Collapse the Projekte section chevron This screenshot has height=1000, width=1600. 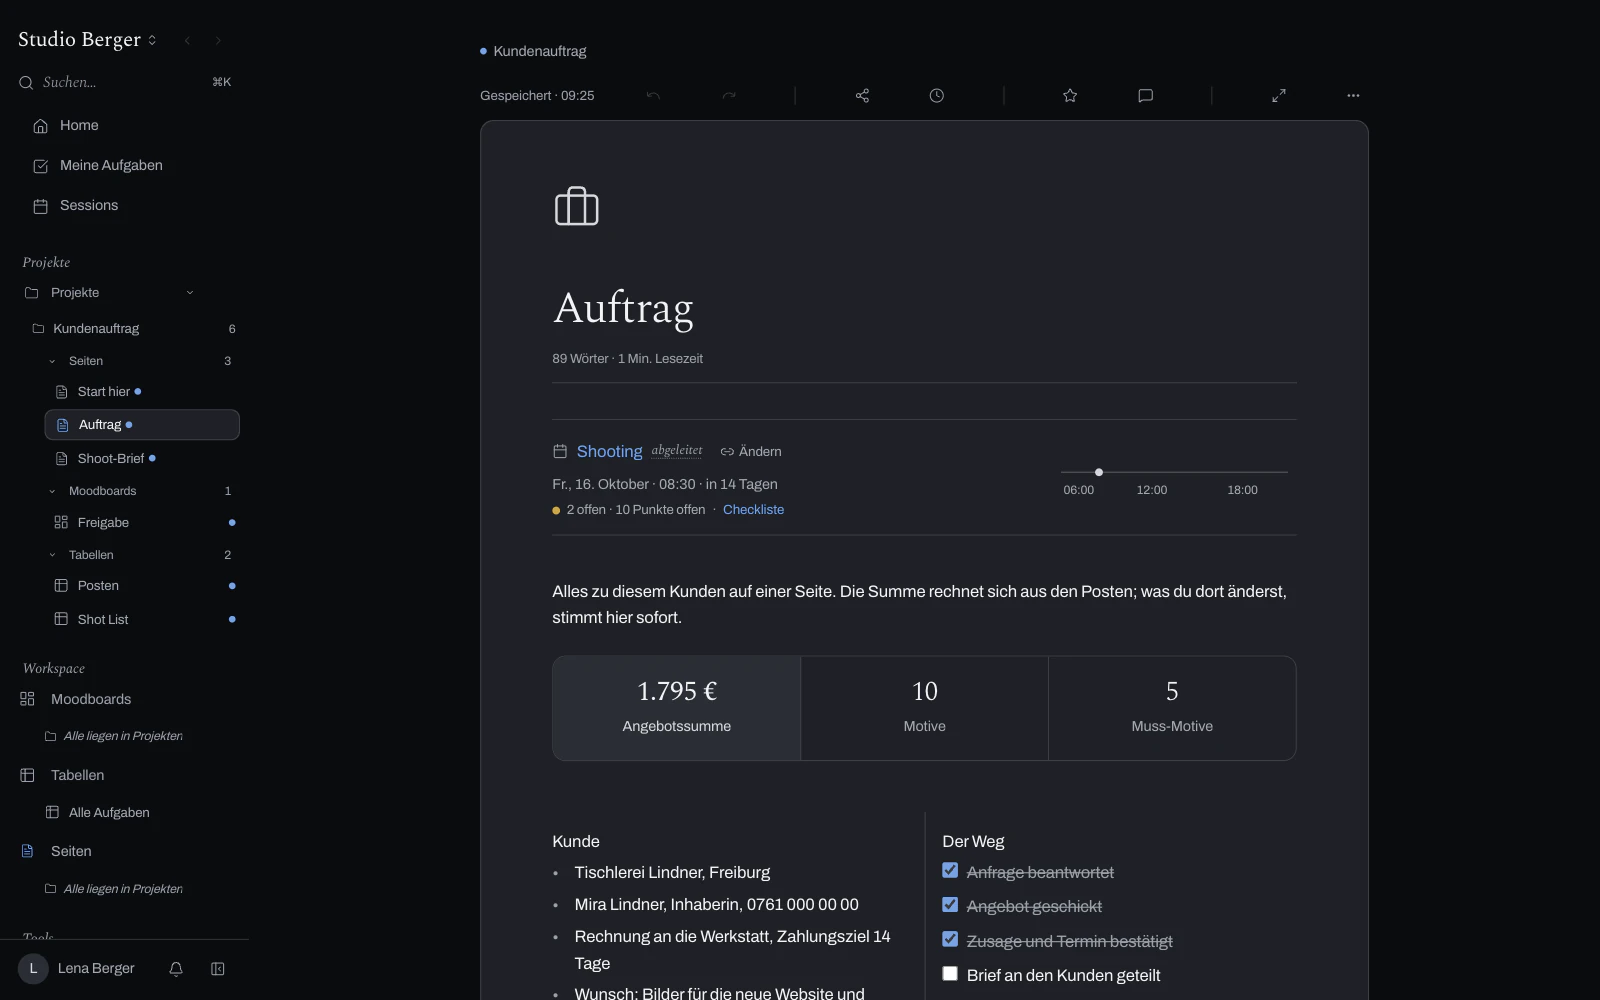coord(190,293)
